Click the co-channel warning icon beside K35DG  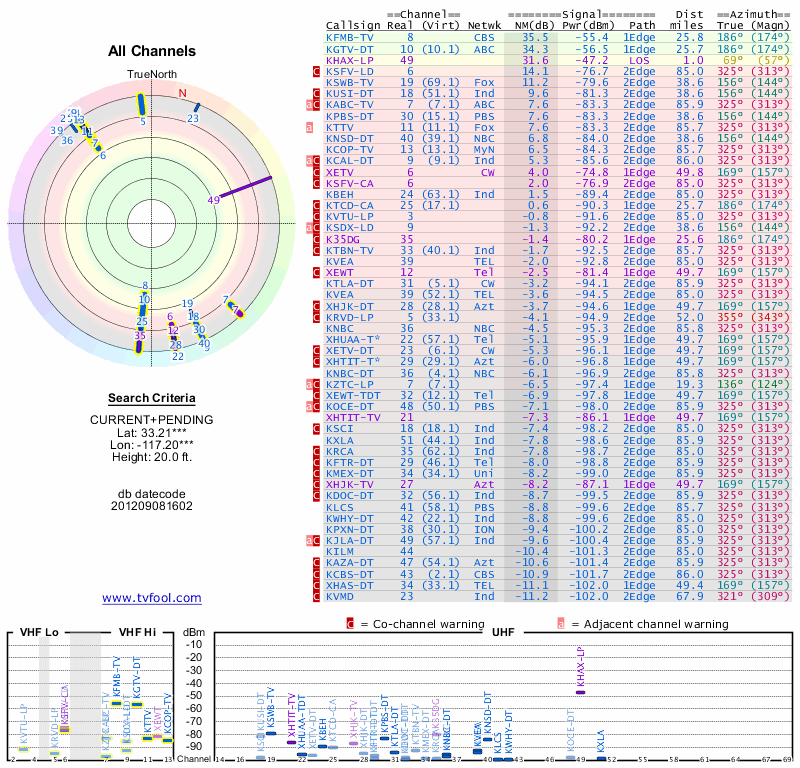pyautogui.click(x=317, y=239)
